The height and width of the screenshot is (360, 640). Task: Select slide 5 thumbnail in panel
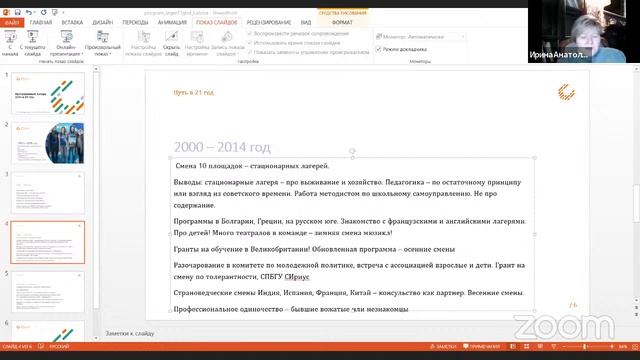(48, 292)
